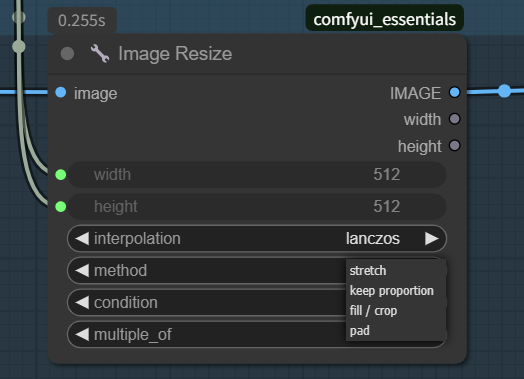Click the comfyui_essentials badge
This screenshot has width=524, height=379.
[385, 19]
